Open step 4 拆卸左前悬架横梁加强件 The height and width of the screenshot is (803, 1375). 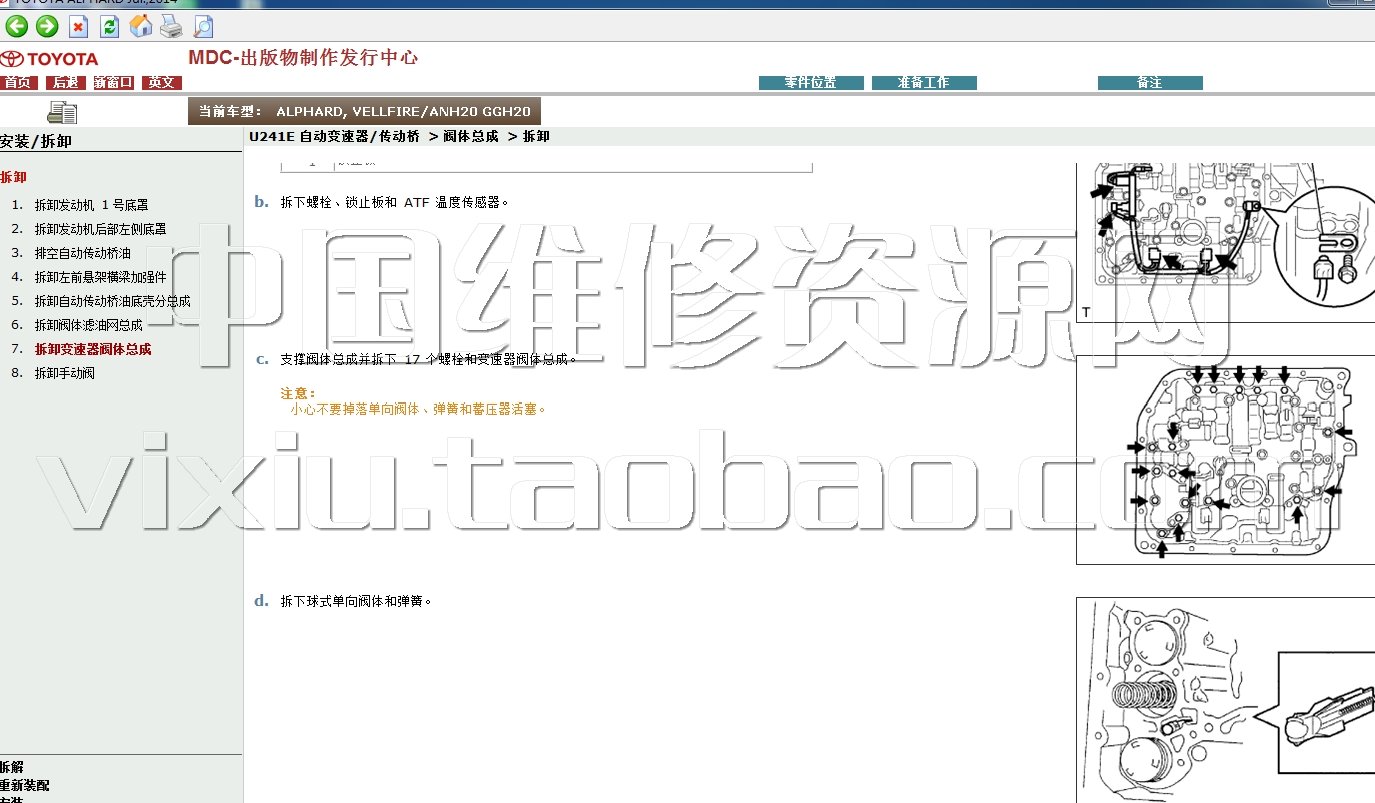pos(101,277)
